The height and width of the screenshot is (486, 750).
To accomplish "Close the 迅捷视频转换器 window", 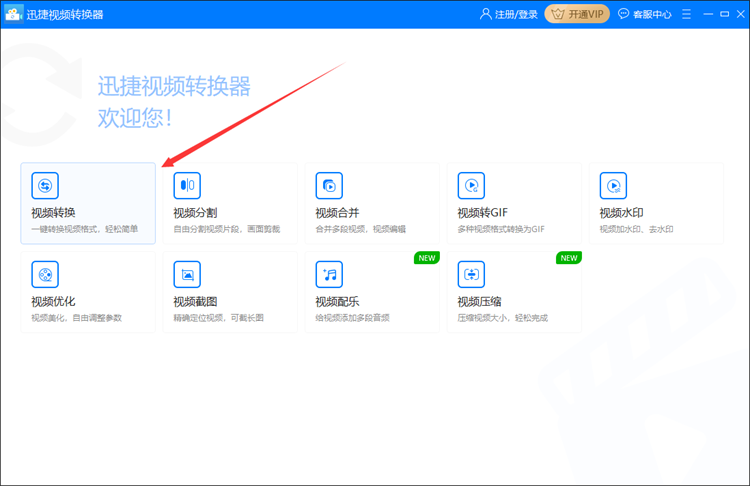I will [x=740, y=14].
